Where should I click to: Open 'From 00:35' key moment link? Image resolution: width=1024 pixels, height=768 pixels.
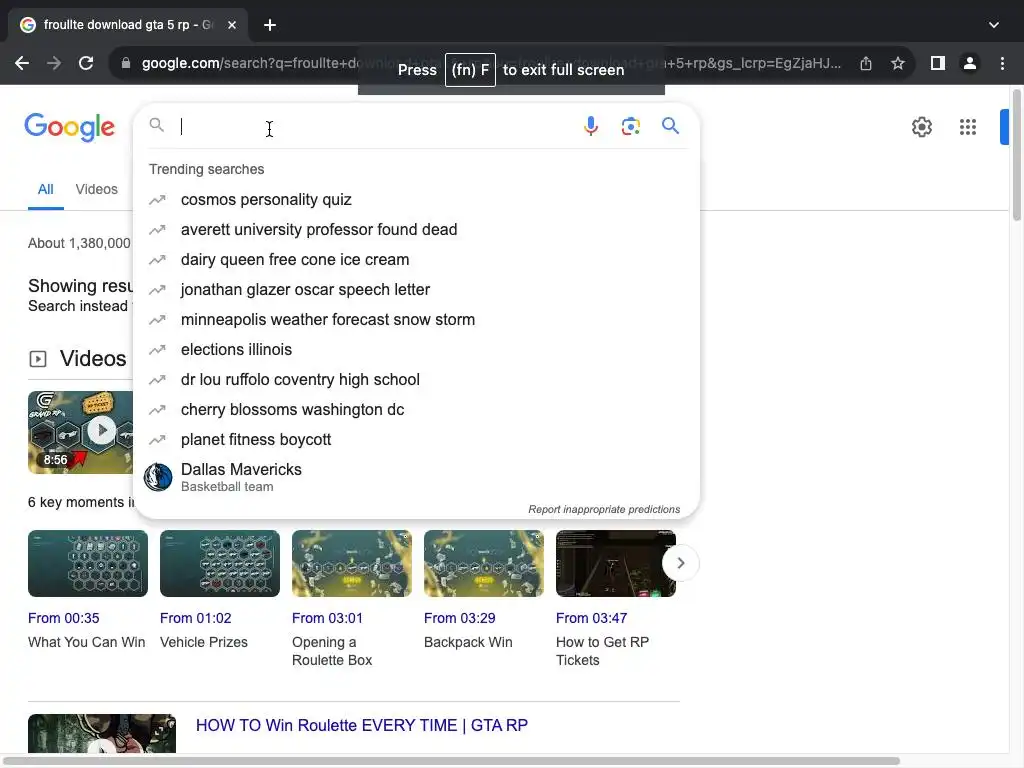(63, 618)
